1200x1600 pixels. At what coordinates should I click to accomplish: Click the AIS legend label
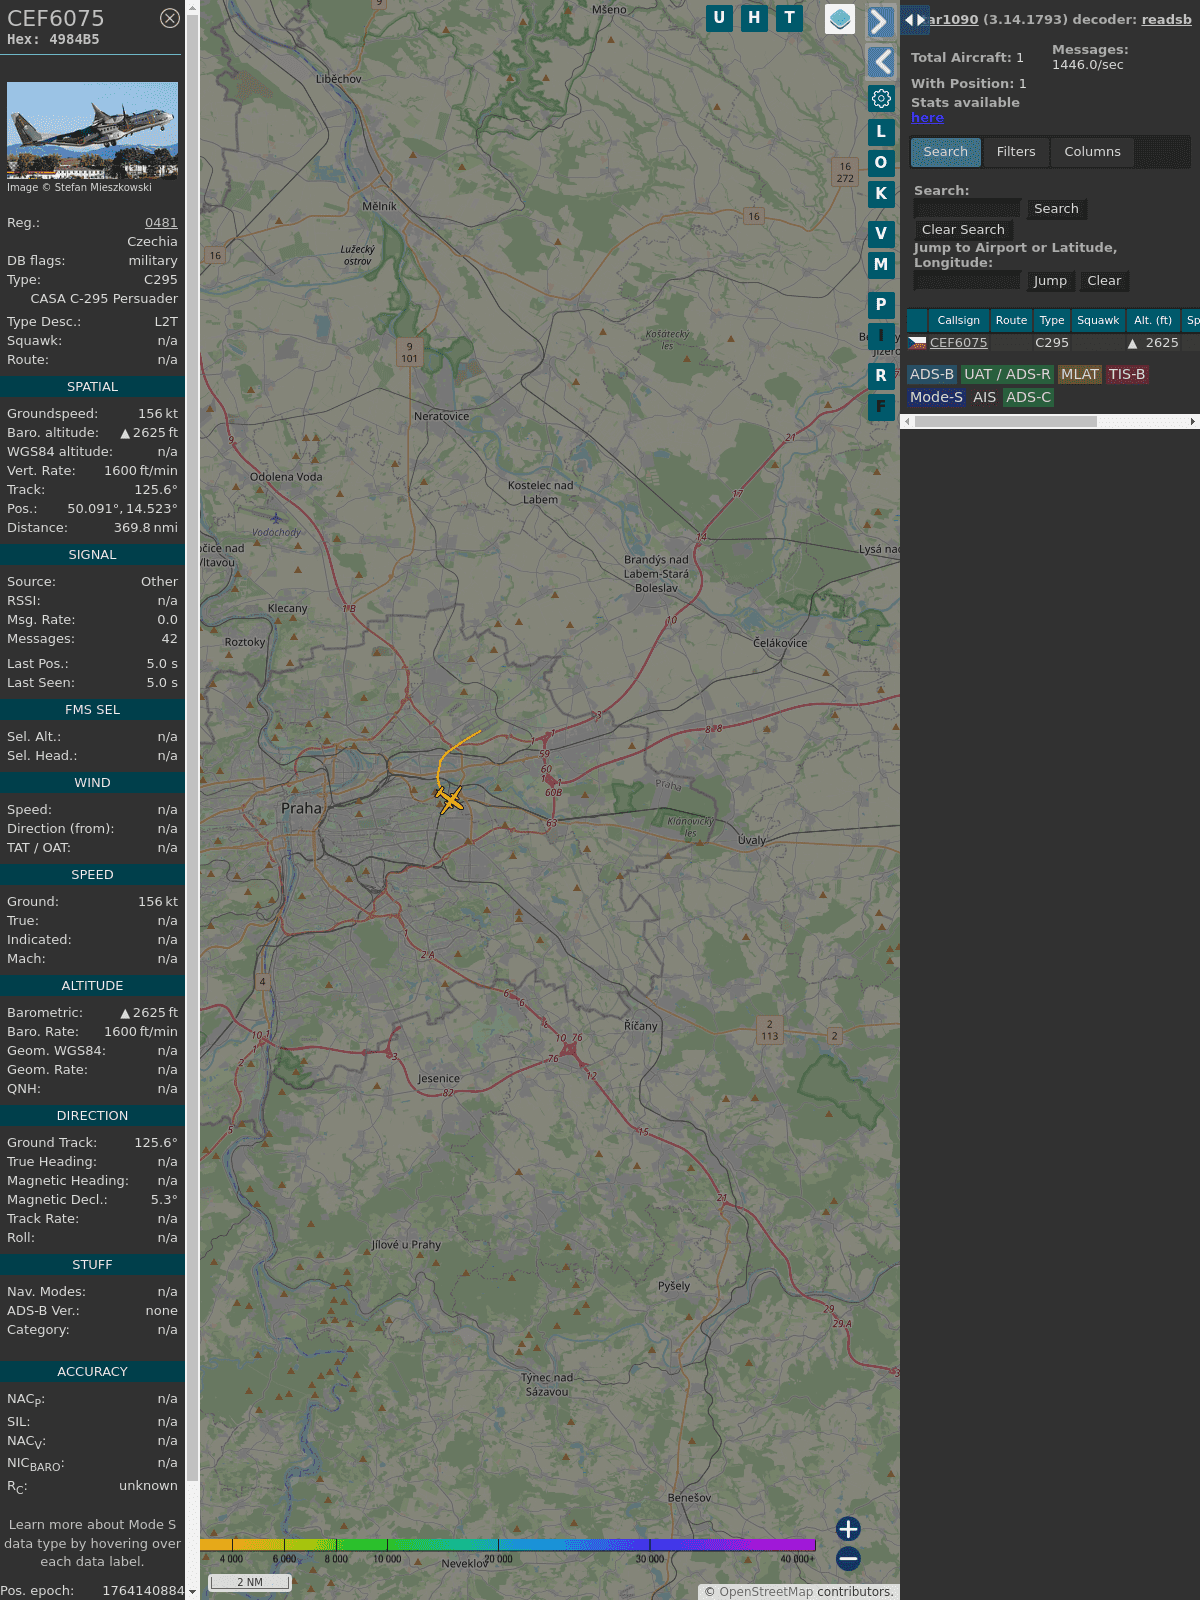tap(984, 397)
